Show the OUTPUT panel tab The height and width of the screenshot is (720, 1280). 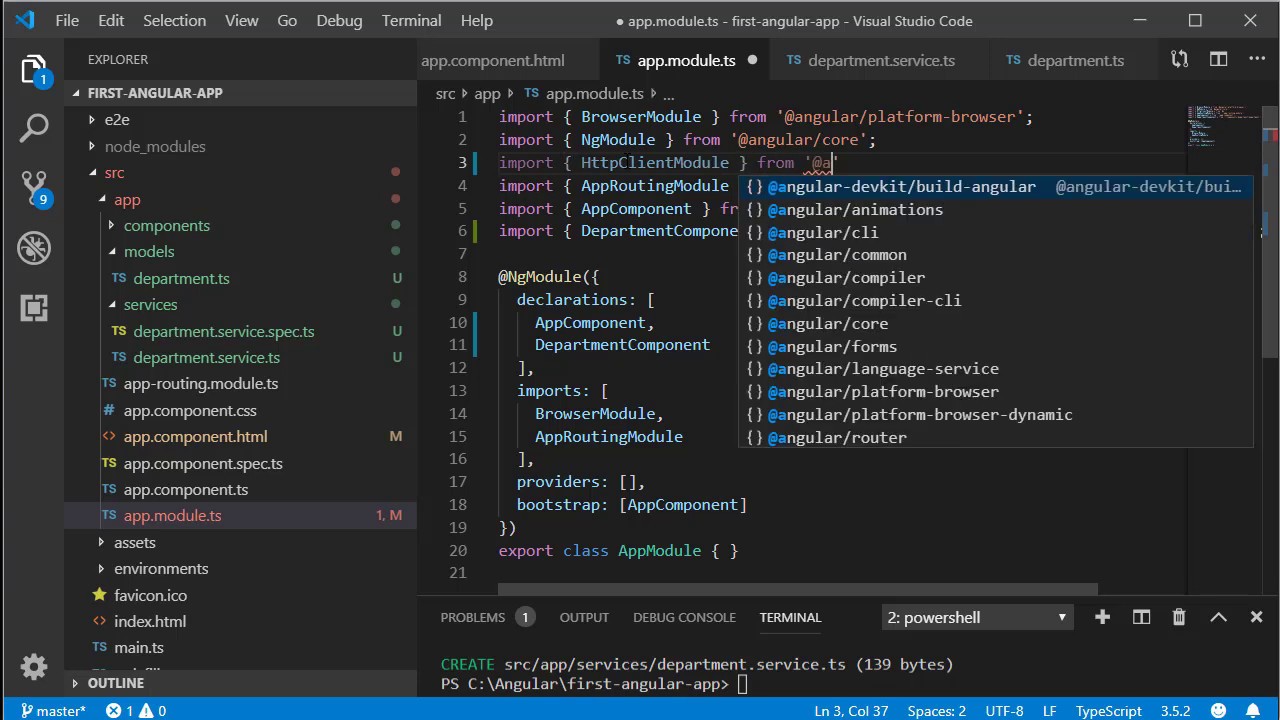pyautogui.click(x=584, y=618)
